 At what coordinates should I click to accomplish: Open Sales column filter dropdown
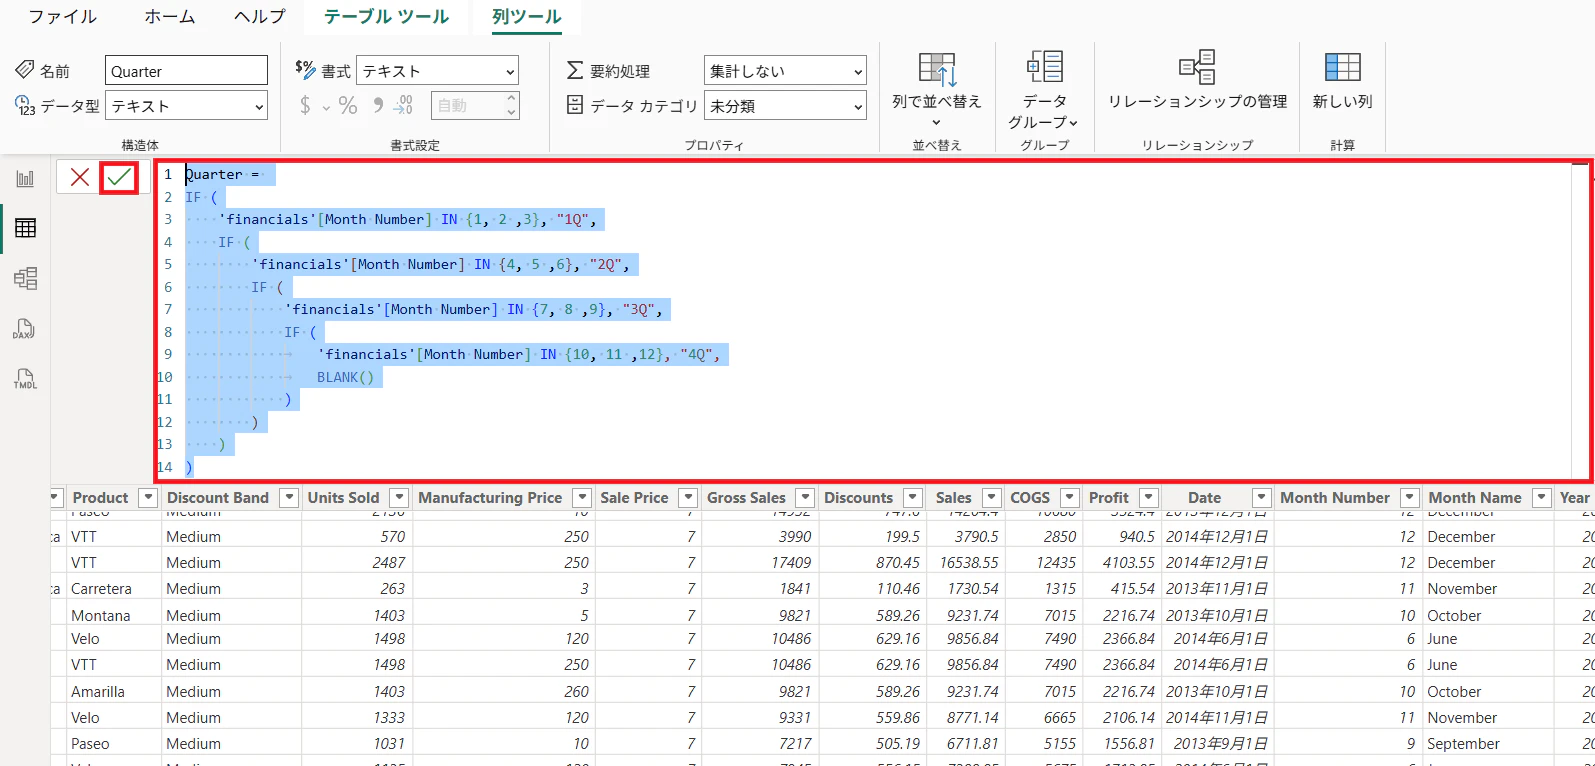click(x=992, y=497)
